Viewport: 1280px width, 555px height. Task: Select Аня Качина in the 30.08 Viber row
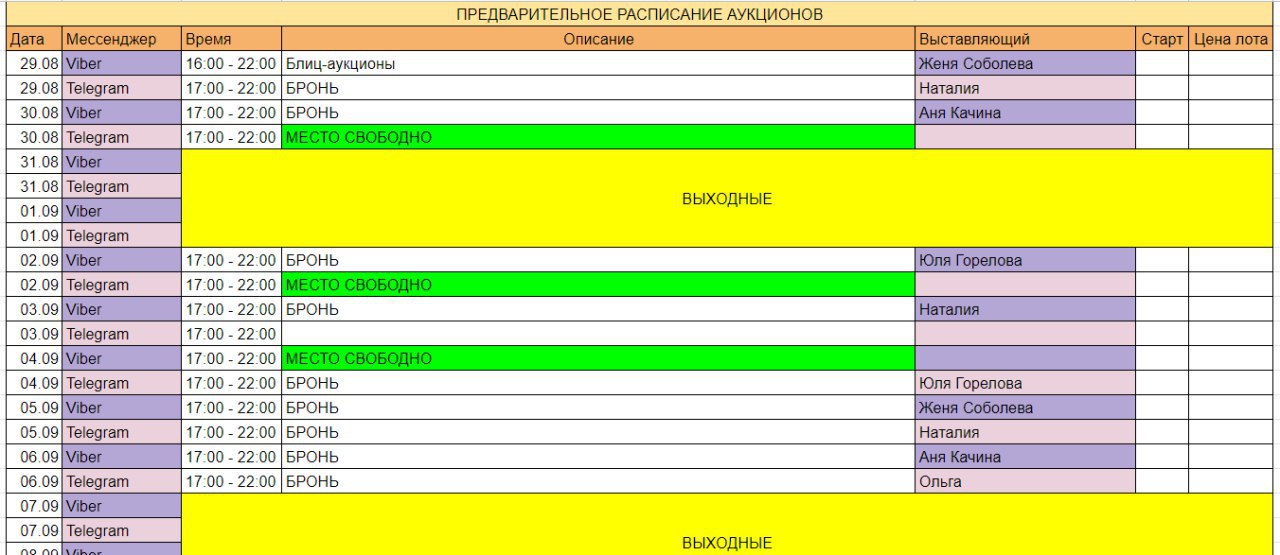[1025, 113]
